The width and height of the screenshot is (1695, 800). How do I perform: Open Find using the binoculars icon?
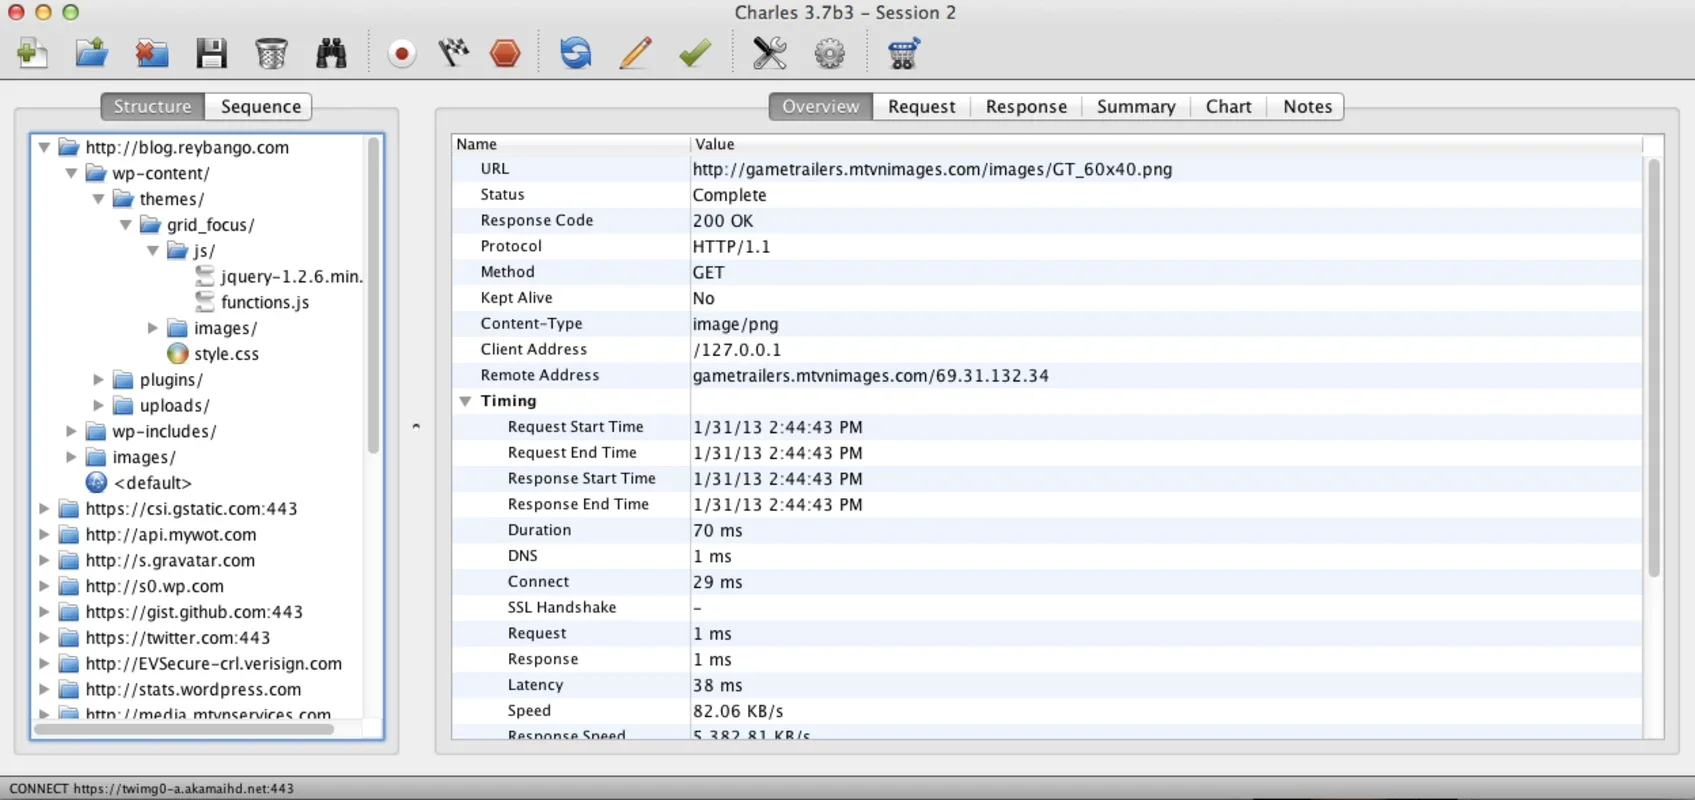point(331,53)
